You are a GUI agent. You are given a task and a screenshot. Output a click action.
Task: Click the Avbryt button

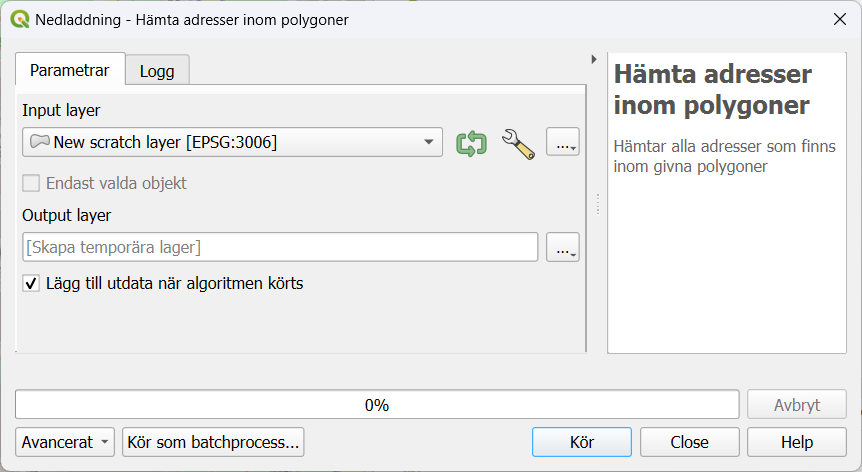click(797, 405)
